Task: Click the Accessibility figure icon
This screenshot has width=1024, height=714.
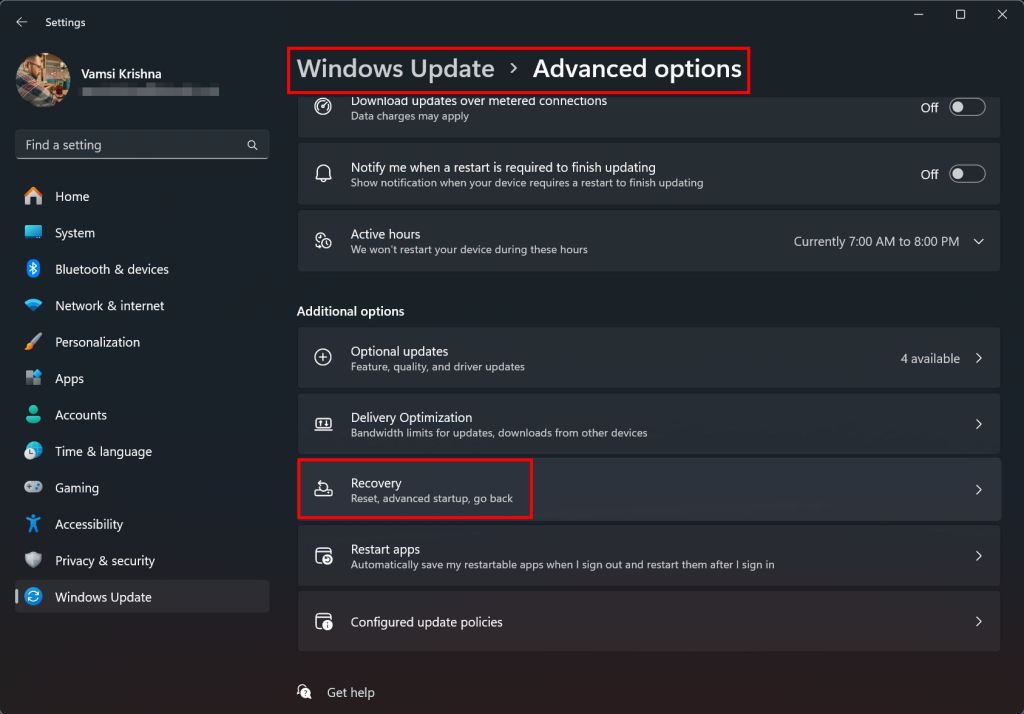Action: click(33, 524)
